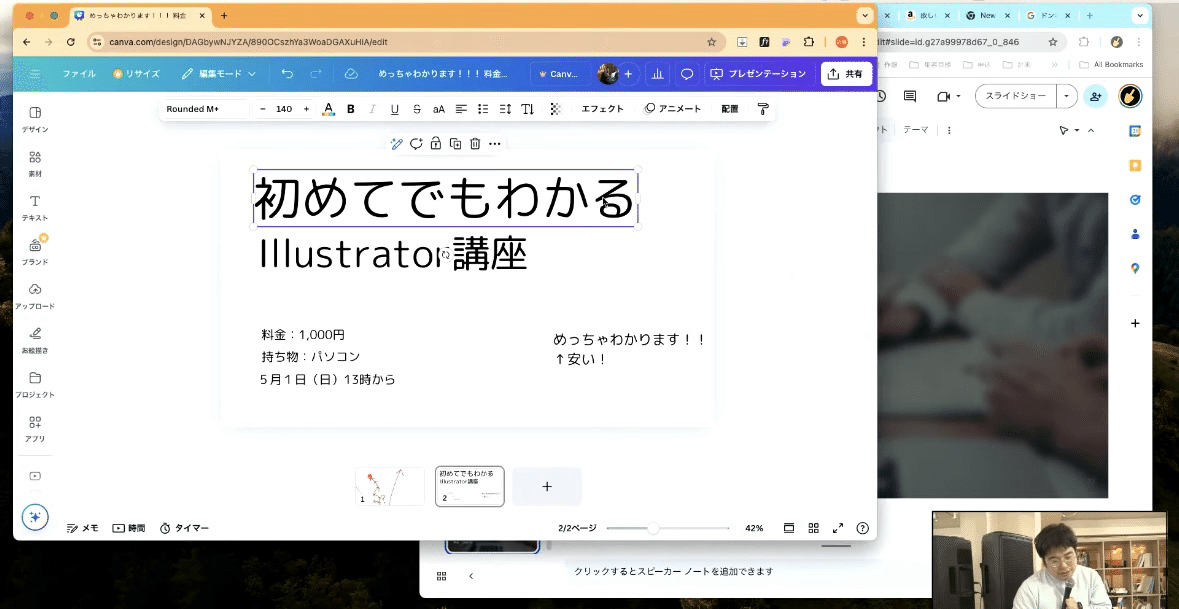Open the transparency checkerboard control
The height and width of the screenshot is (609, 1179).
(x=556, y=109)
